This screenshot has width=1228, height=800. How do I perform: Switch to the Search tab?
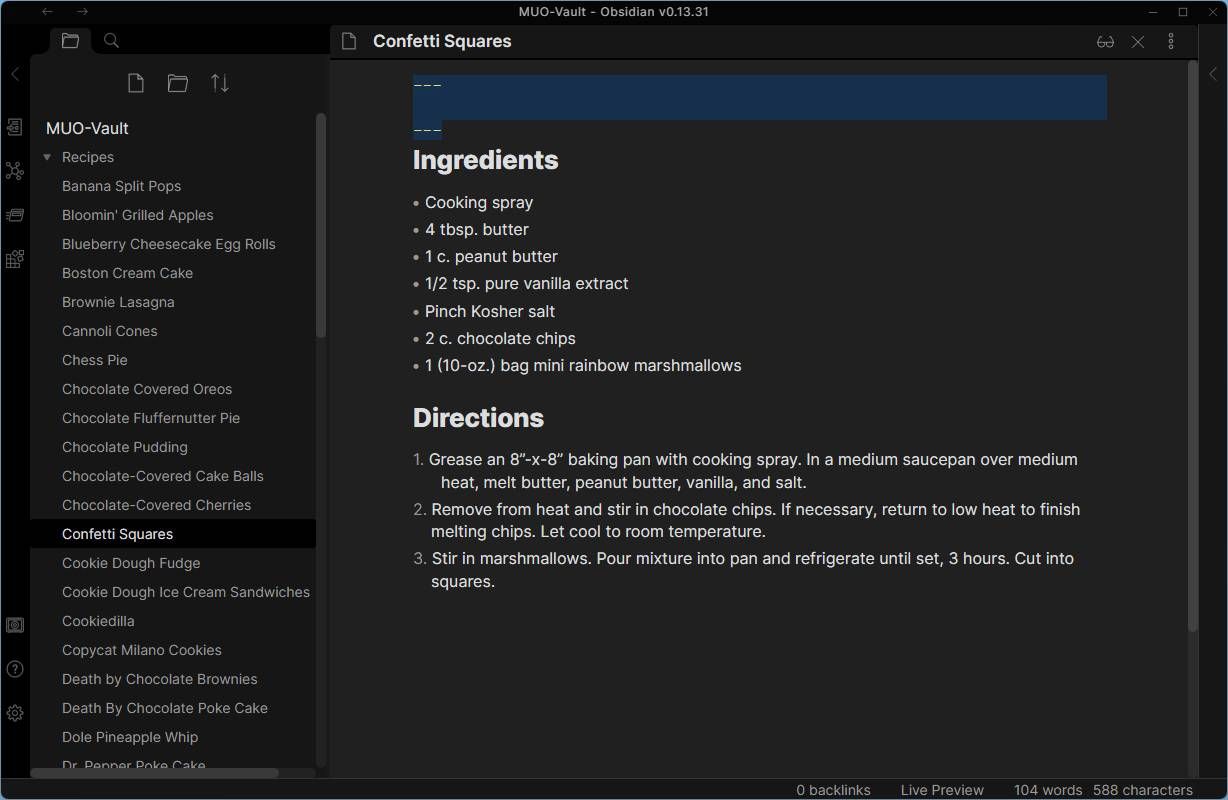pos(112,41)
